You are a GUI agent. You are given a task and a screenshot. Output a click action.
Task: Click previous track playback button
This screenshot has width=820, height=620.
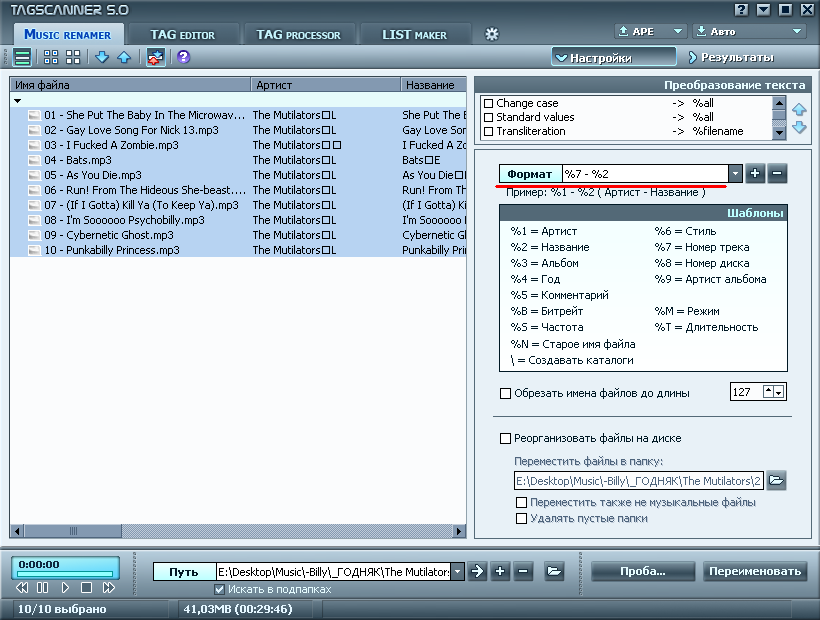pyautogui.click(x=22, y=588)
